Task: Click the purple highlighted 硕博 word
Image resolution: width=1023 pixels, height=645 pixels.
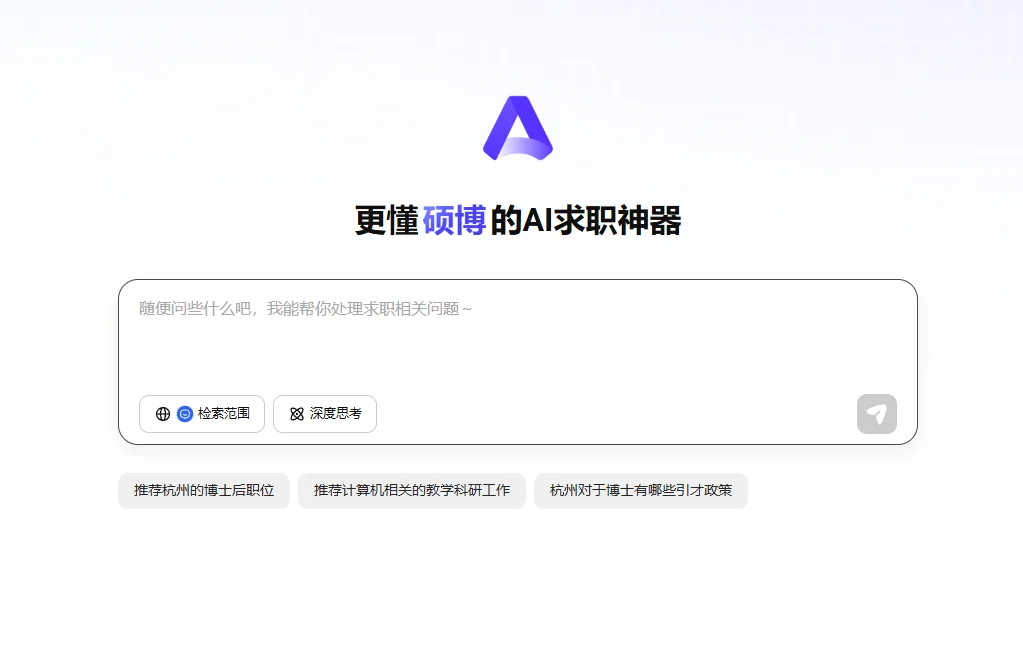Action: pos(454,221)
